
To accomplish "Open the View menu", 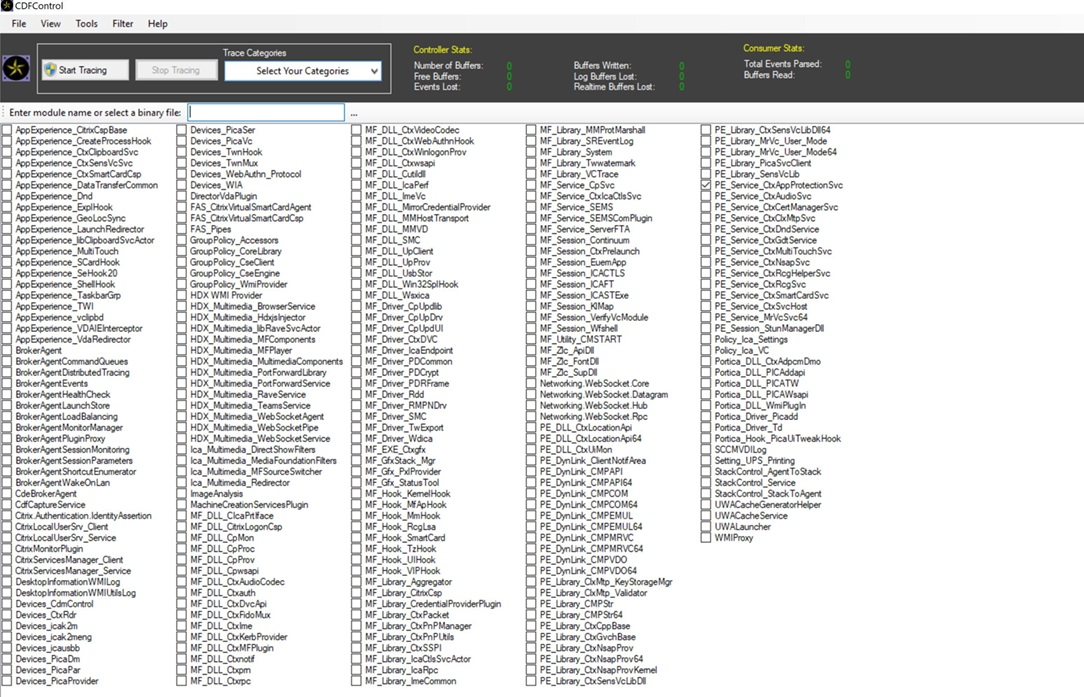I will coord(50,24).
